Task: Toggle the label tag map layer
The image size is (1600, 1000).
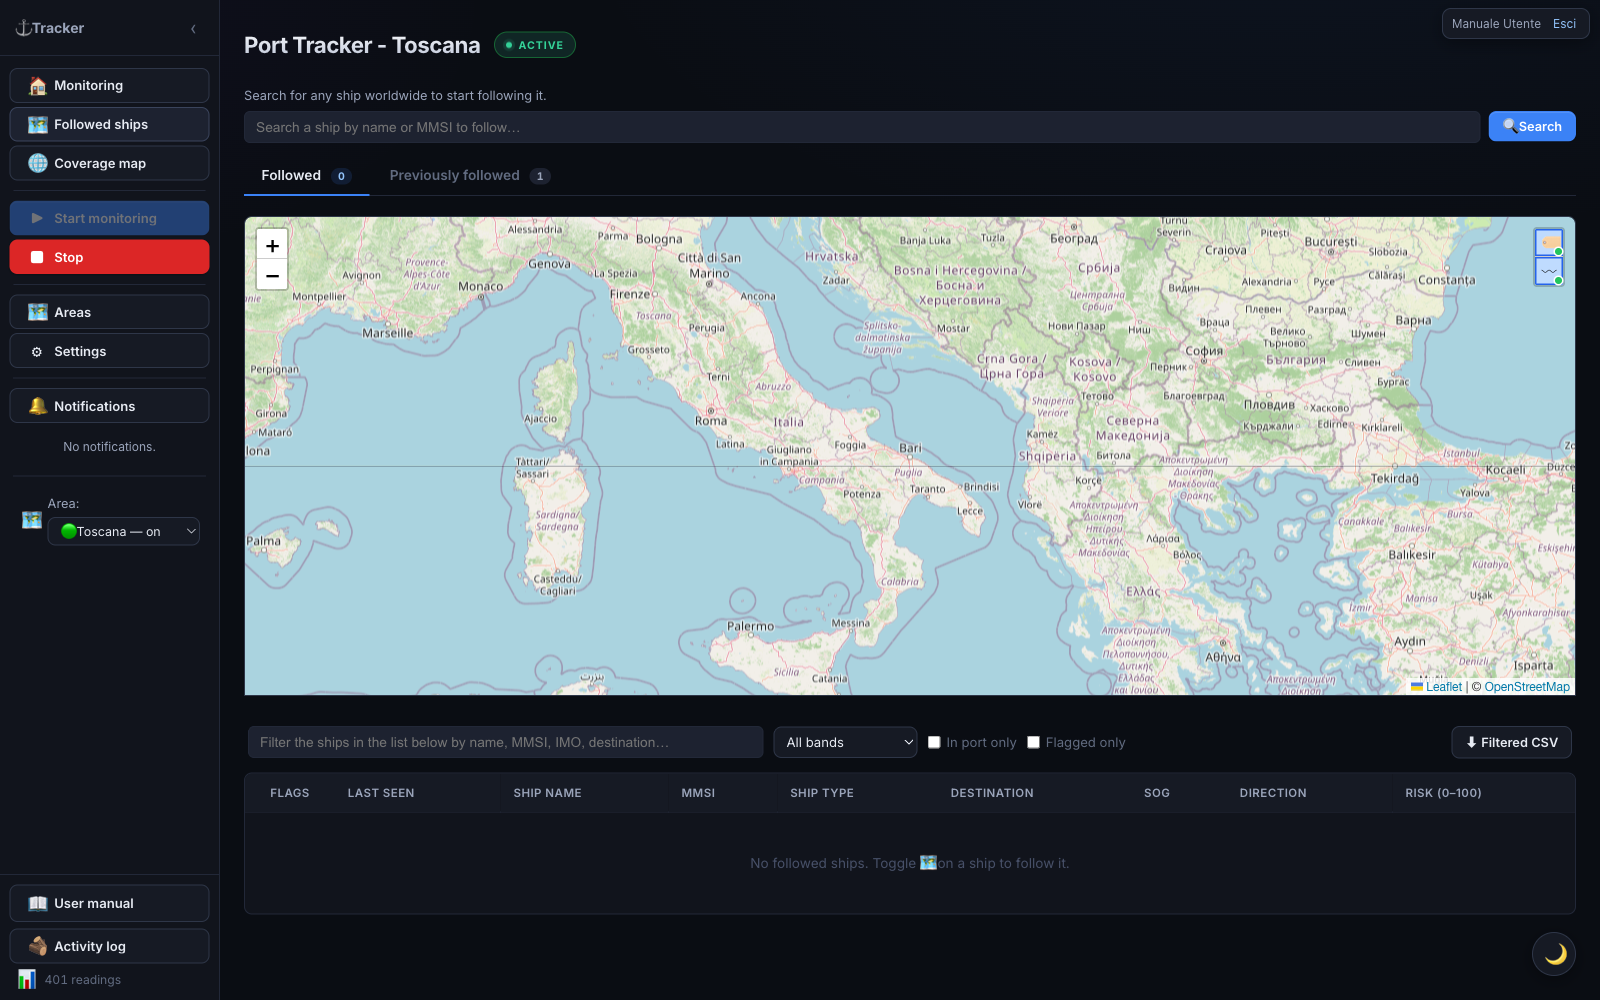Action: click(x=1549, y=242)
